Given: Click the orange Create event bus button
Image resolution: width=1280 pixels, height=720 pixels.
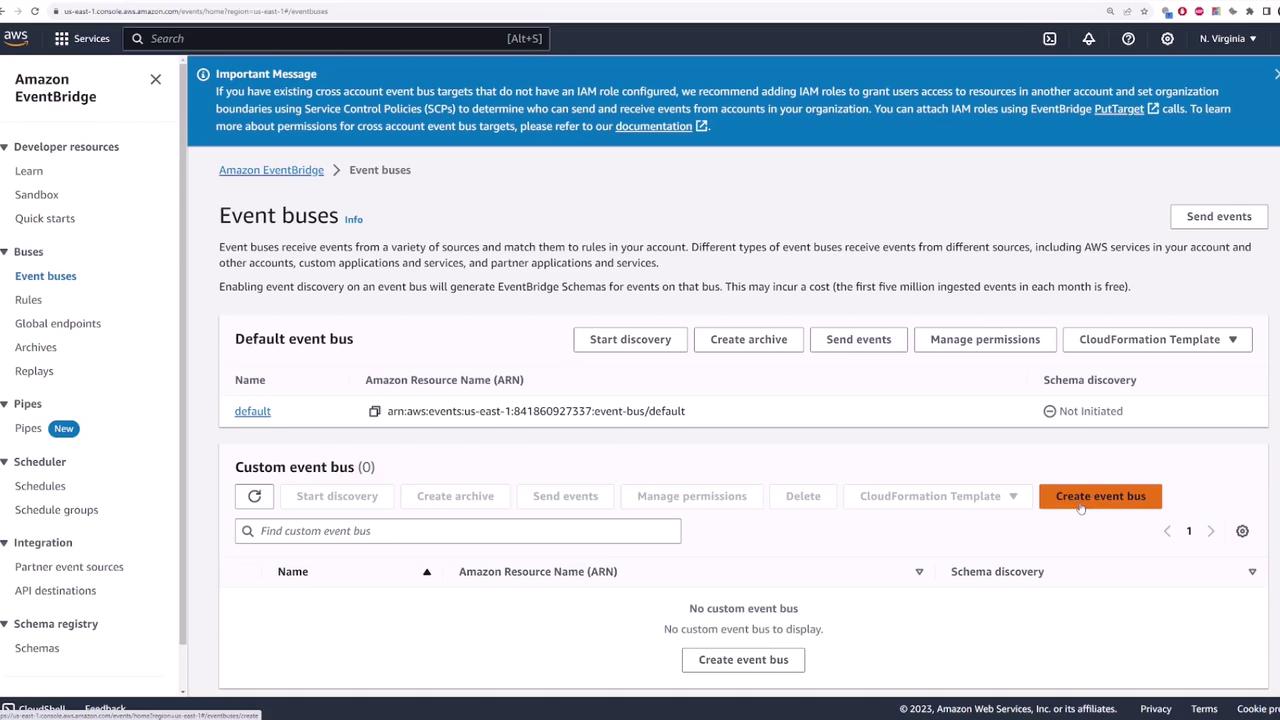Looking at the screenshot, I should pyautogui.click(x=1100, y=496).
